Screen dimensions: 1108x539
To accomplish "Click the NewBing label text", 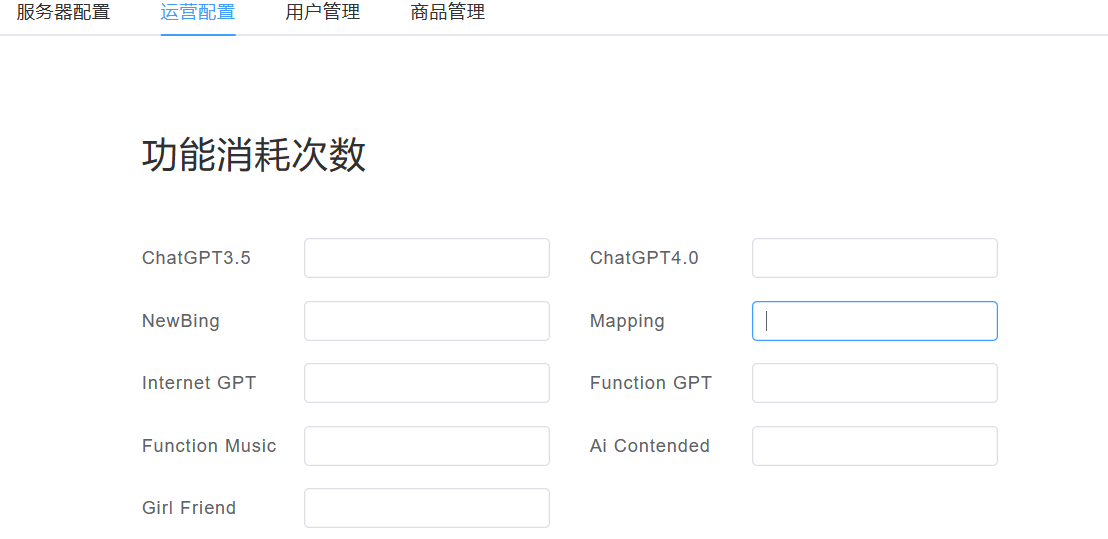I will [x=181, y=321].
